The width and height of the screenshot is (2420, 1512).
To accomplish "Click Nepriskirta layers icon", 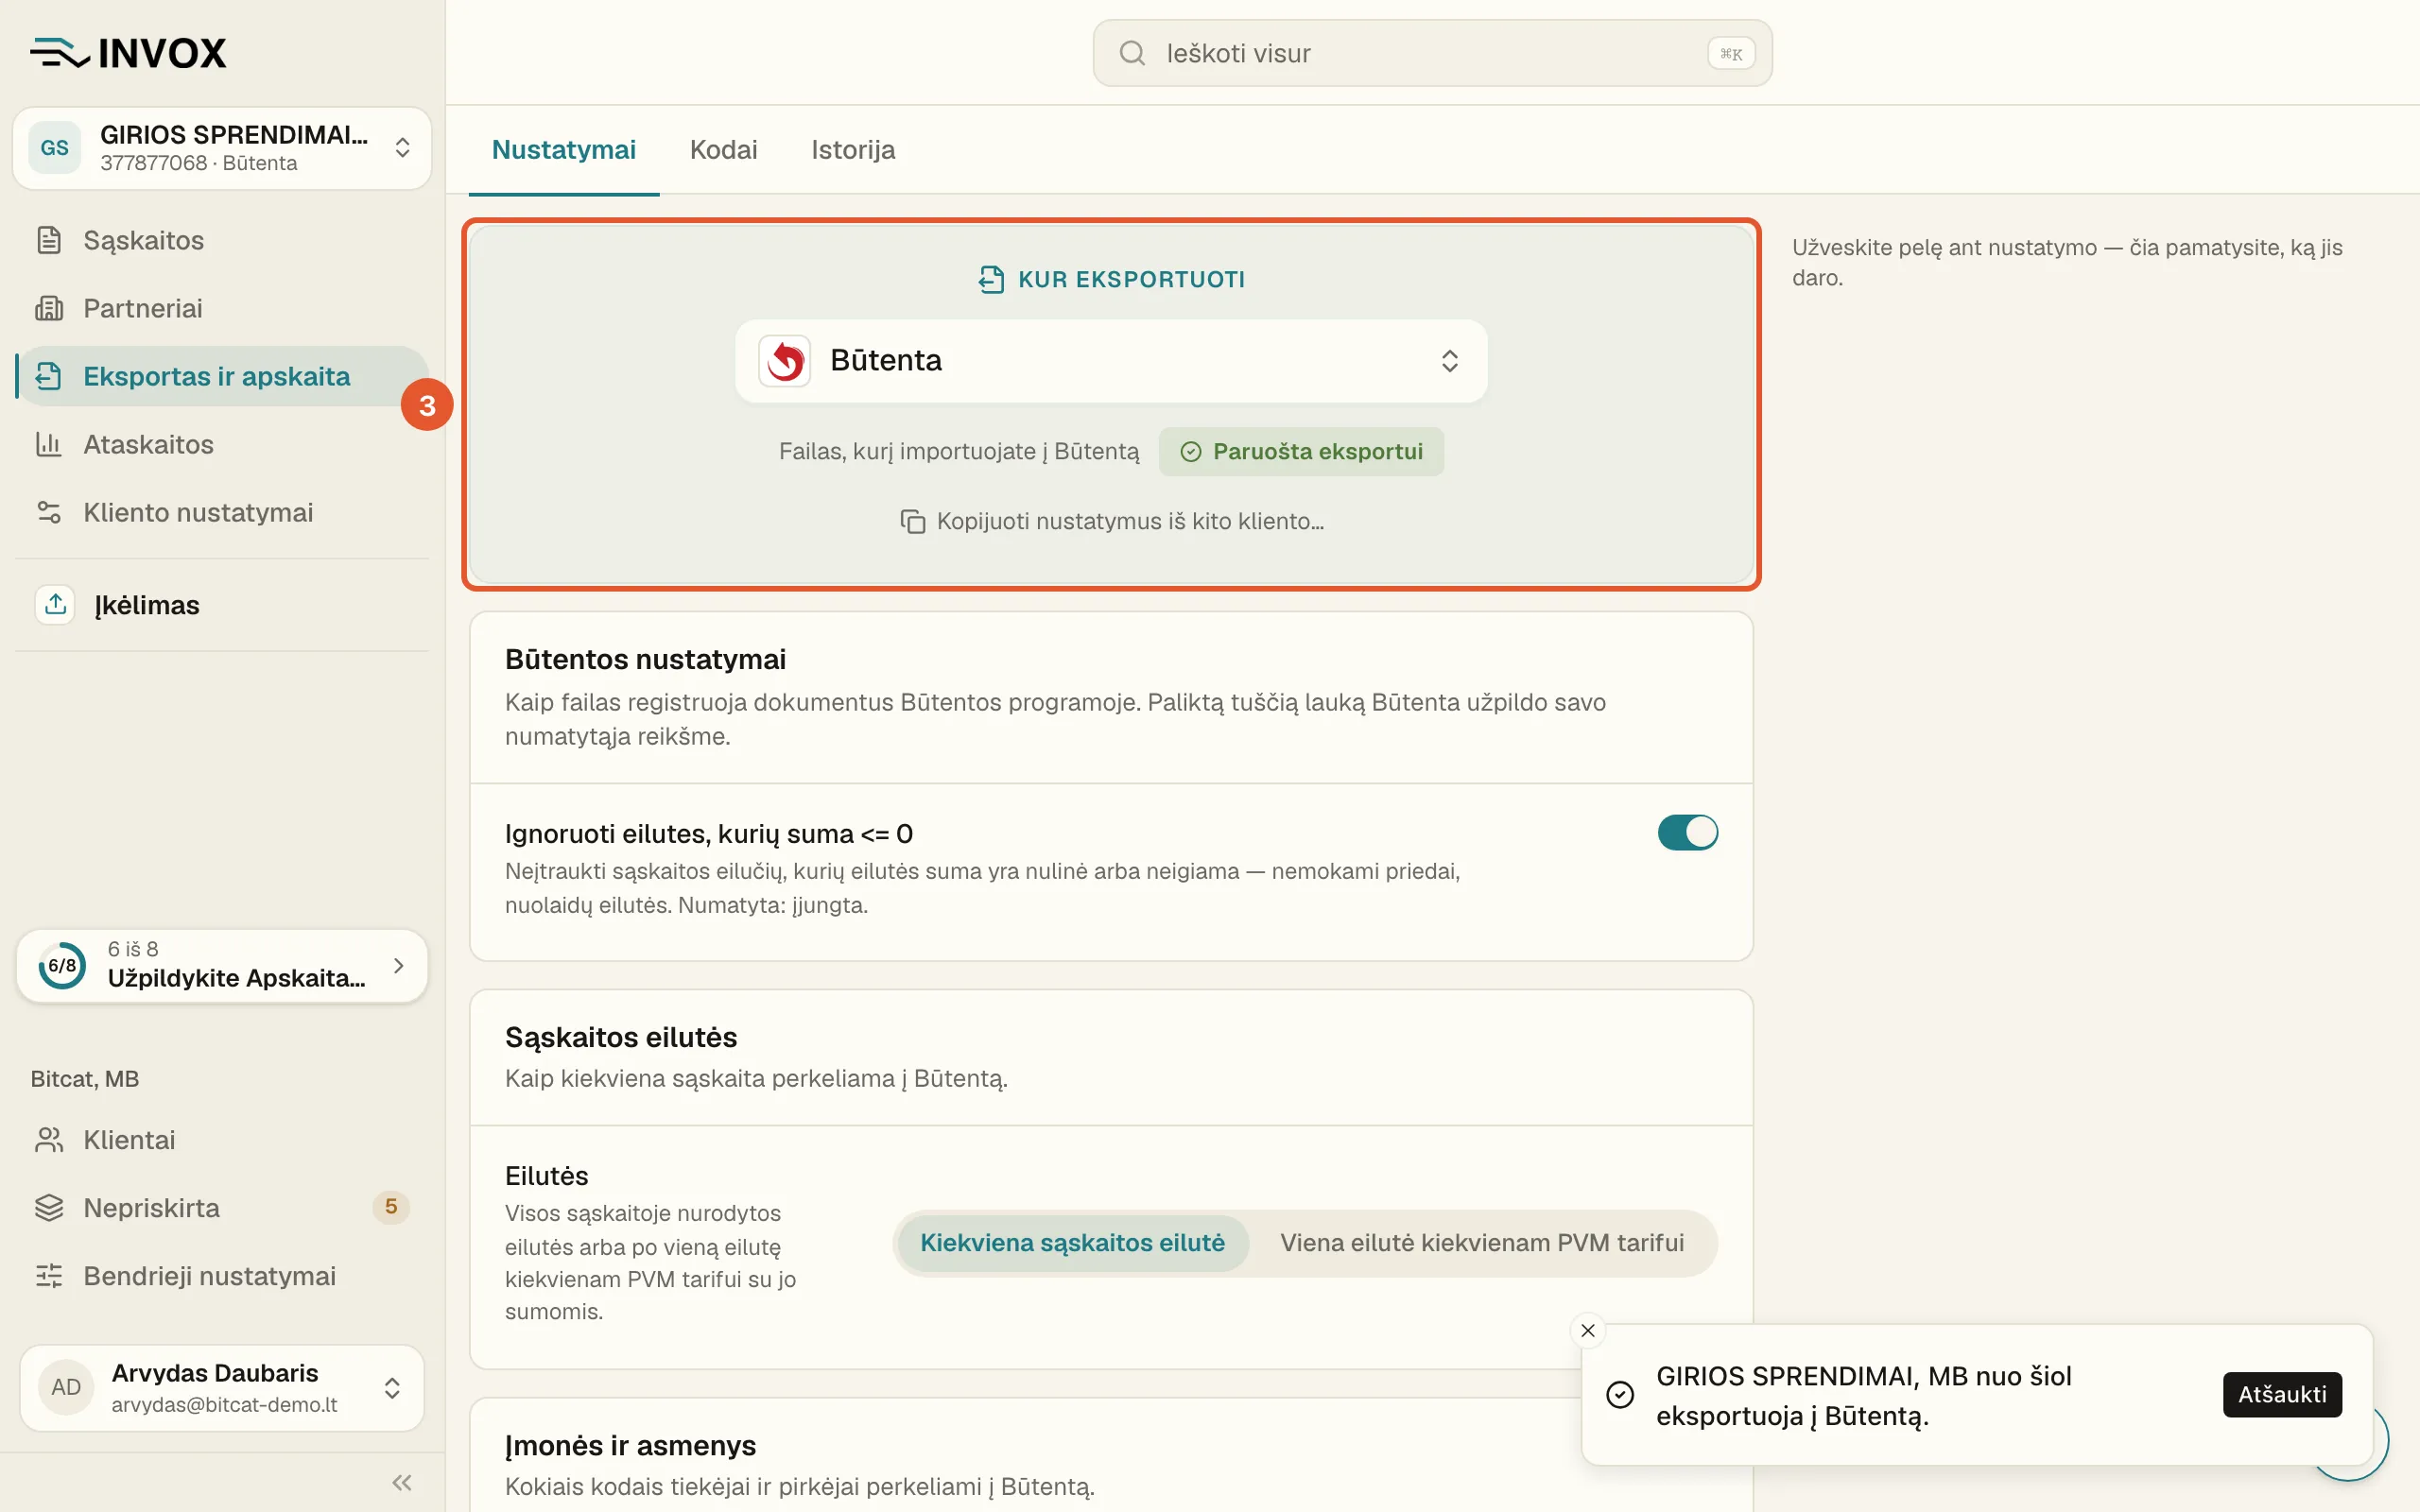I will [49, 1208].
